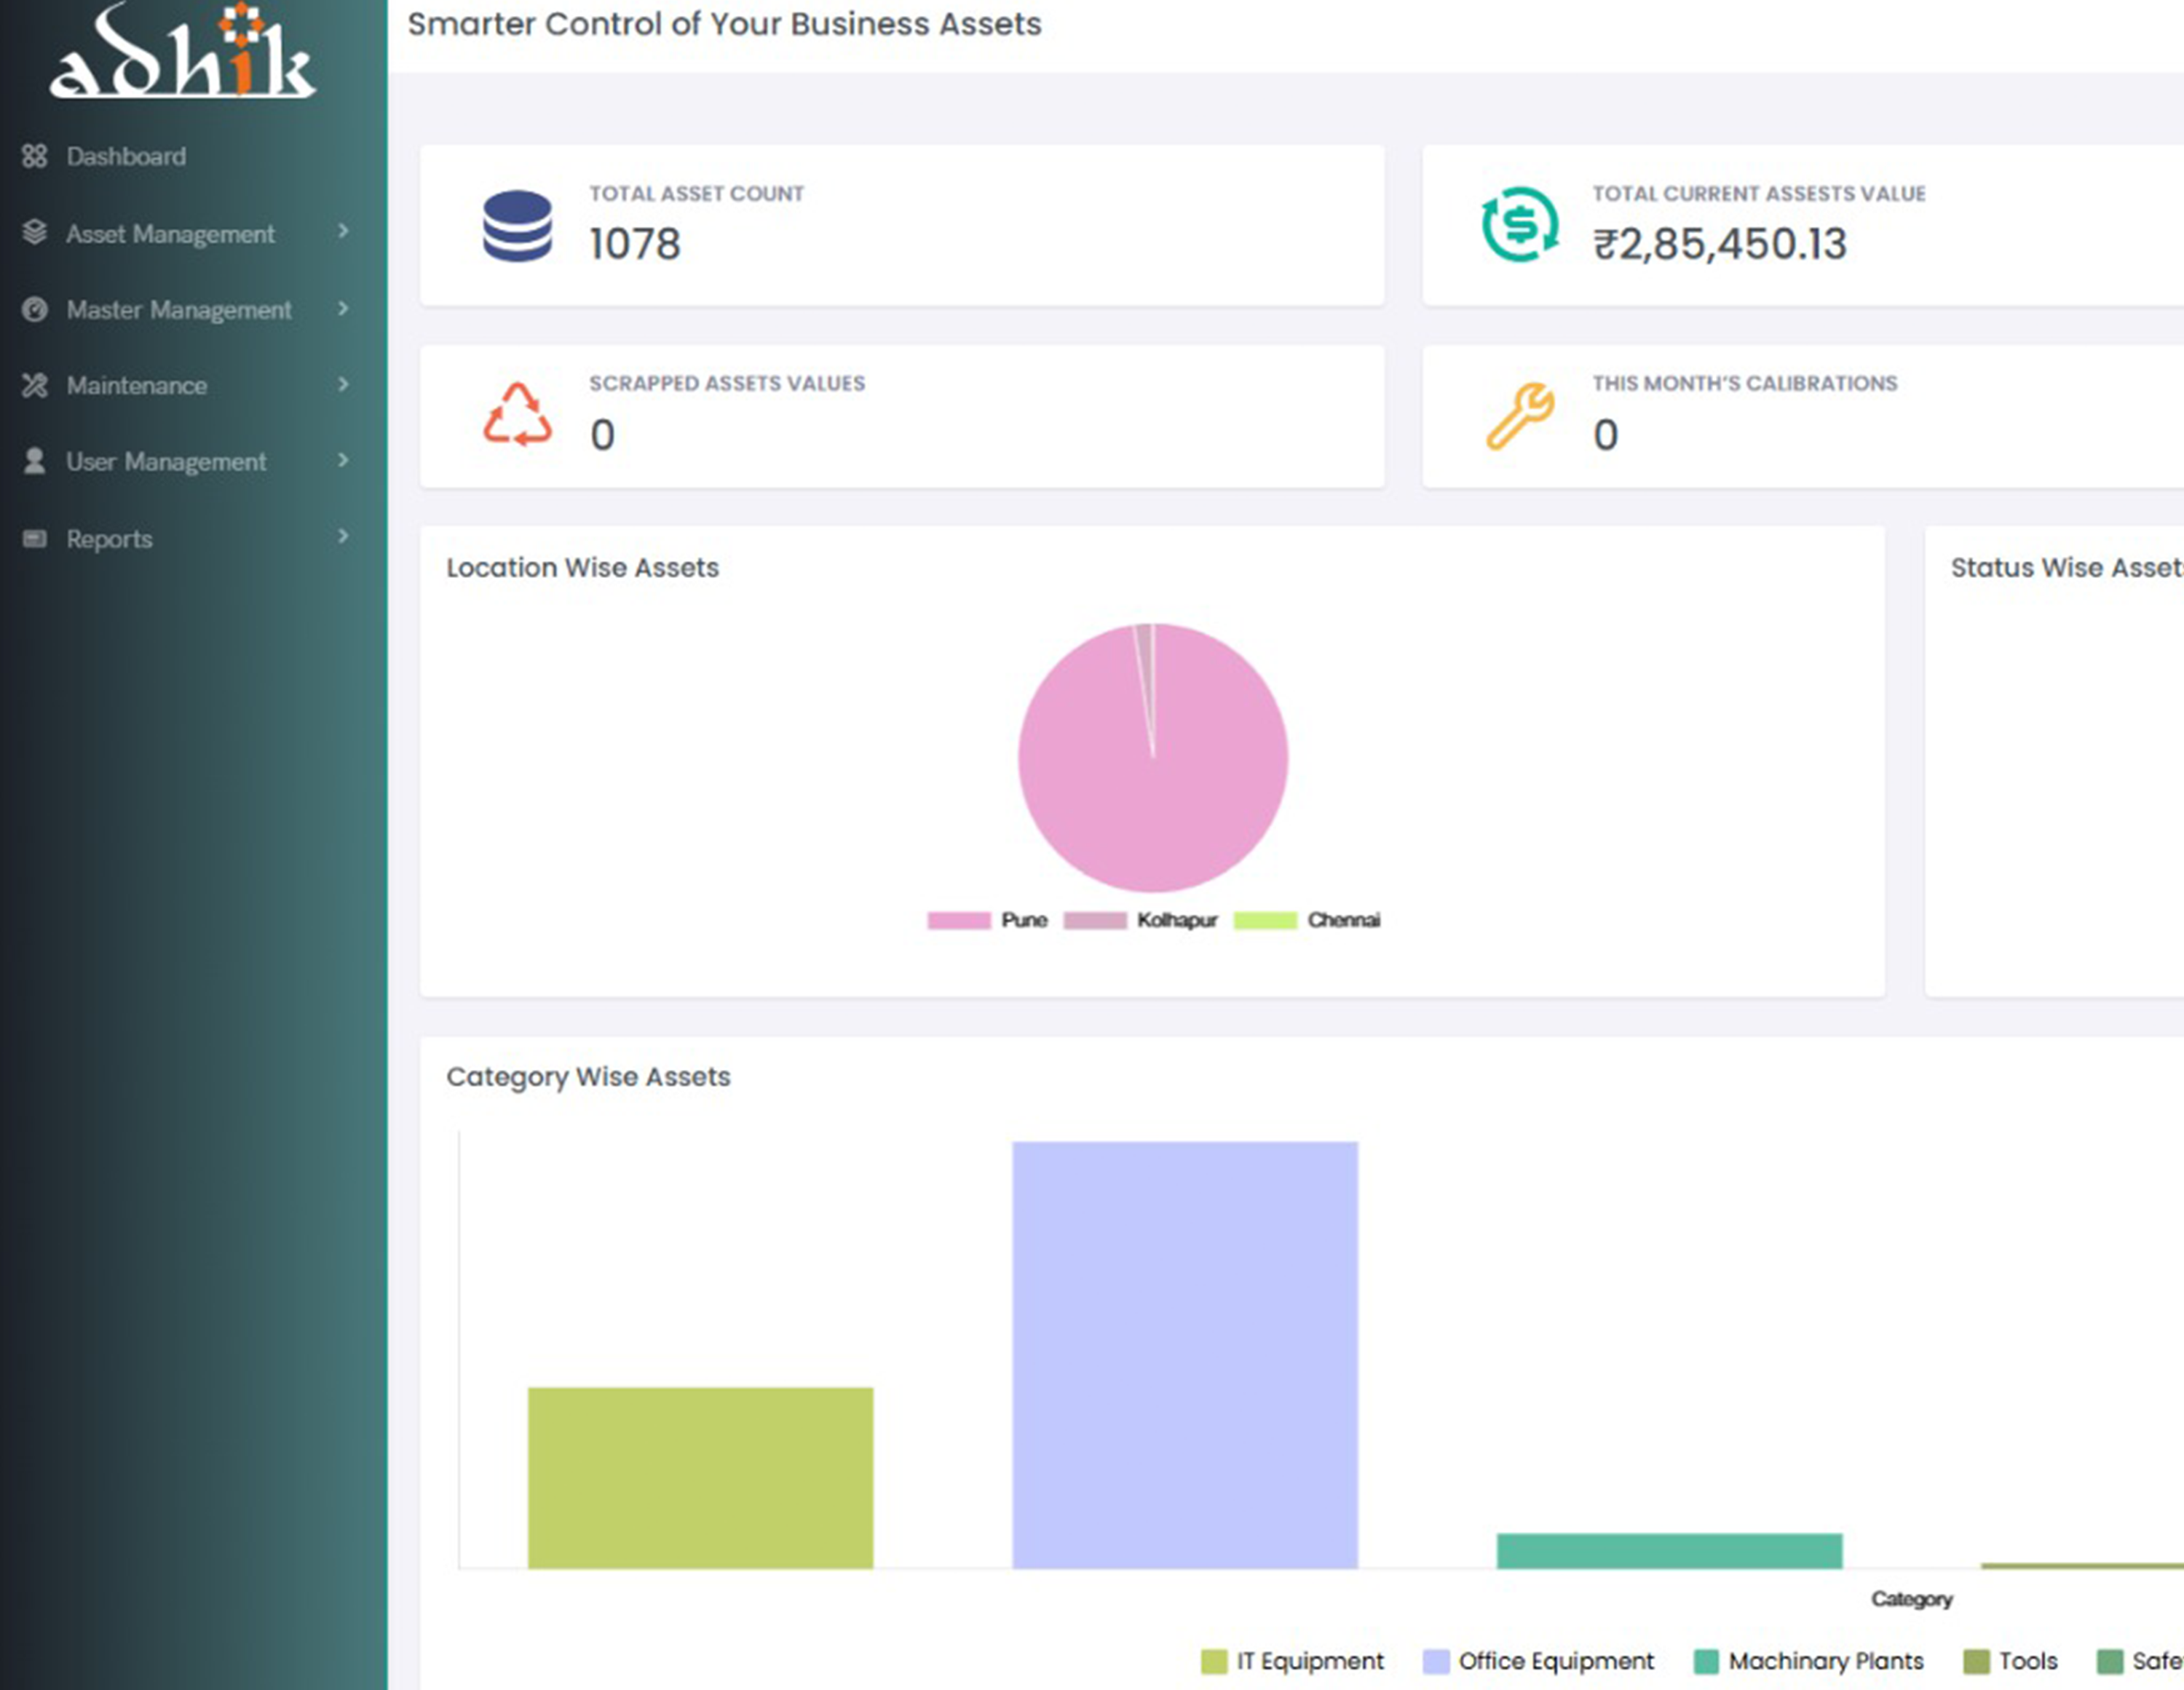Click the Dashboard grid icon in sidebar
This screenshot has width=2184, height=1690.
(x=35, y=156)
